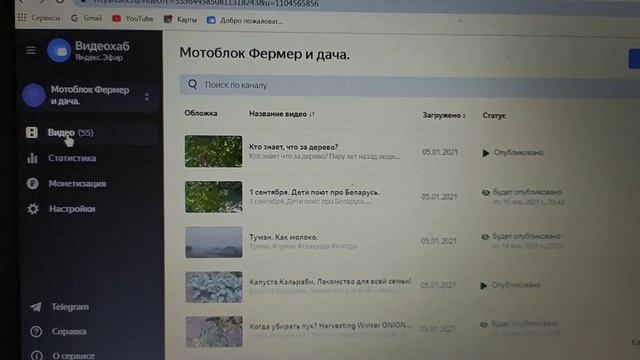Click the Обложка column header
This screenshot has width=640, height=360.
coord(201,113)
